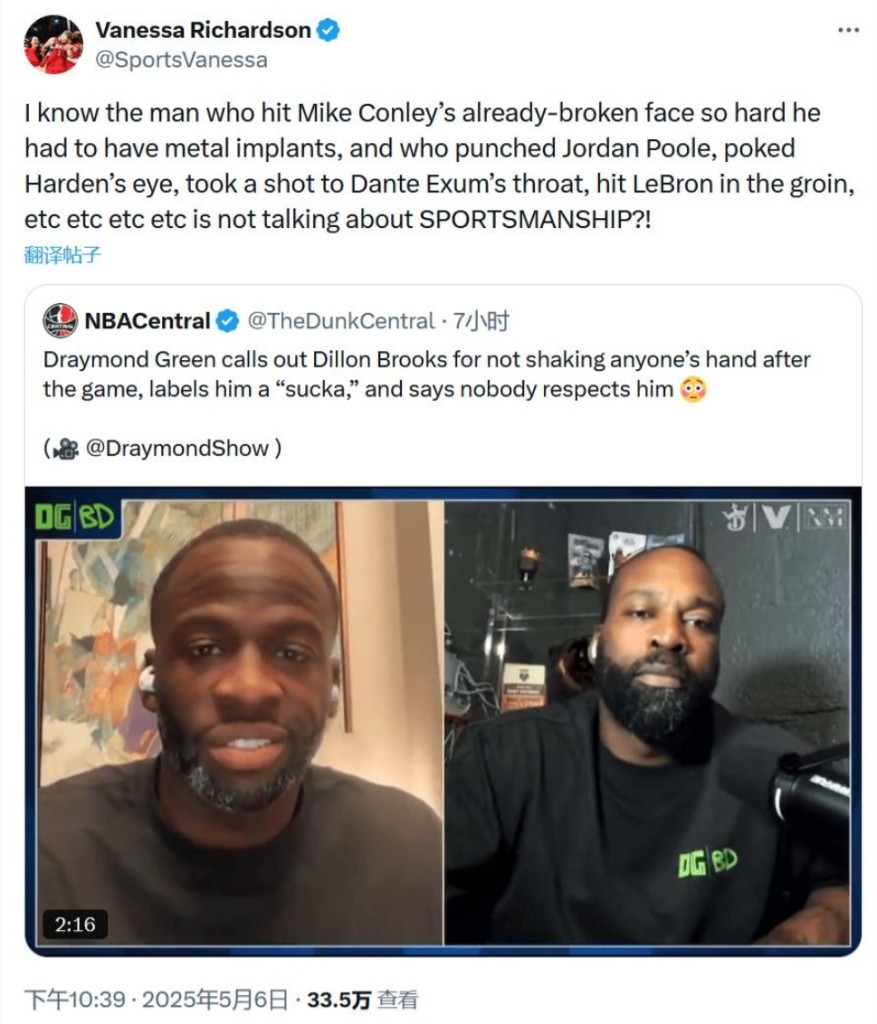
Task: Open the @TheDunkCentral handle
Action: (x=341, y=321)
